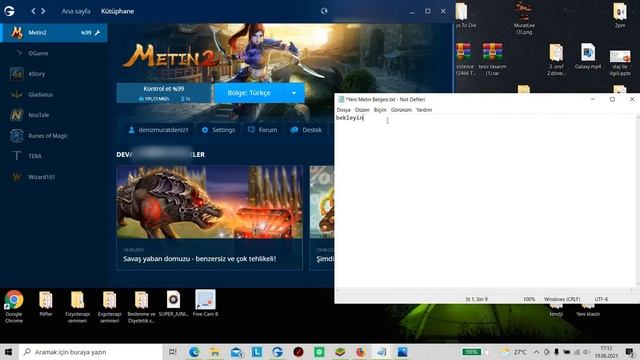Expand the region dropdown arrow

294,93
